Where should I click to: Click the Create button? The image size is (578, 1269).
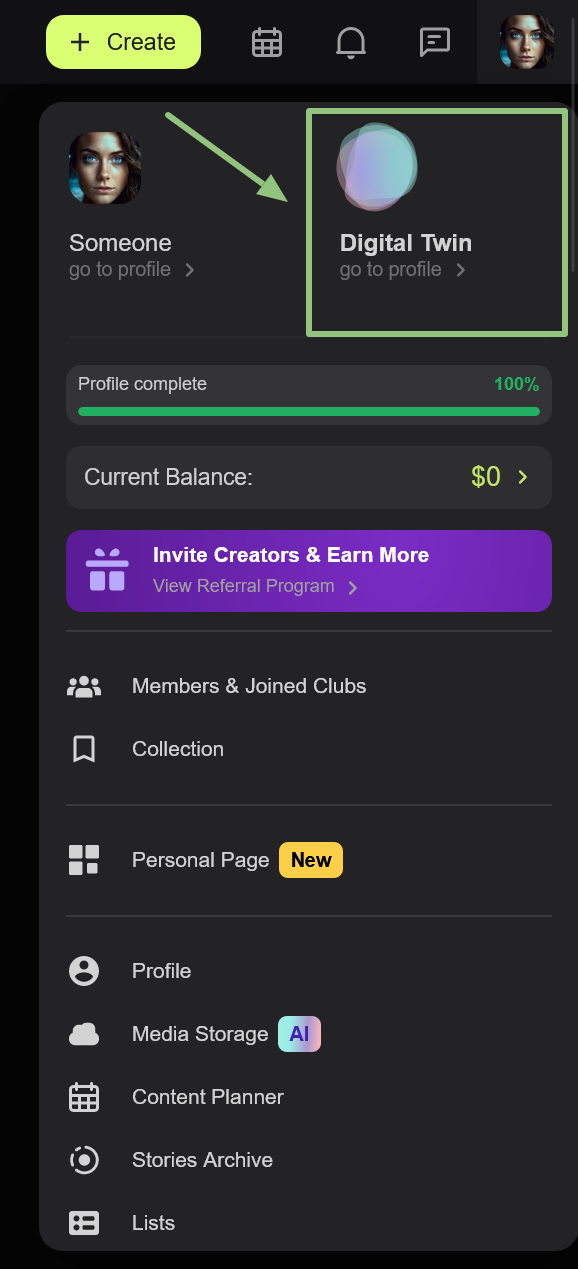(x=123, y=42)
